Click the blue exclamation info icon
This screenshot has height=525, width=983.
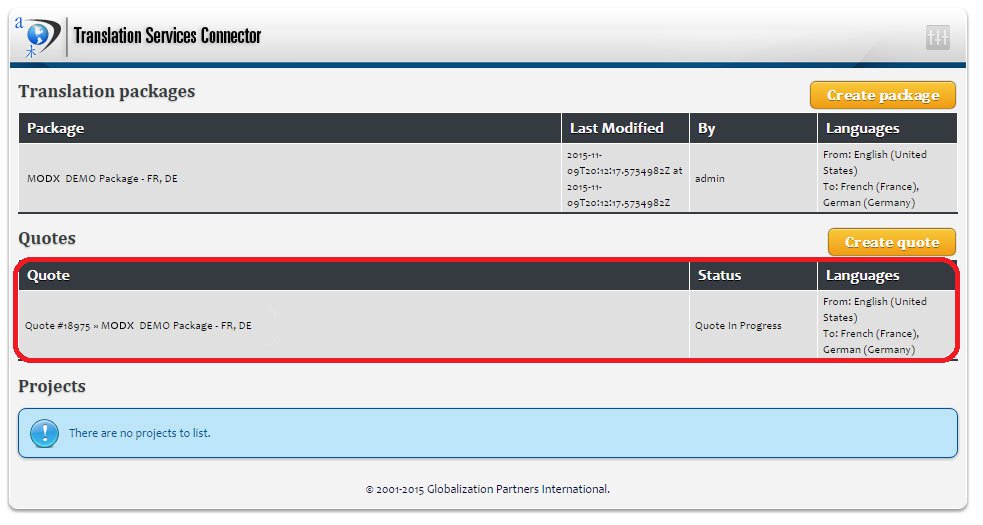(45, 433)
